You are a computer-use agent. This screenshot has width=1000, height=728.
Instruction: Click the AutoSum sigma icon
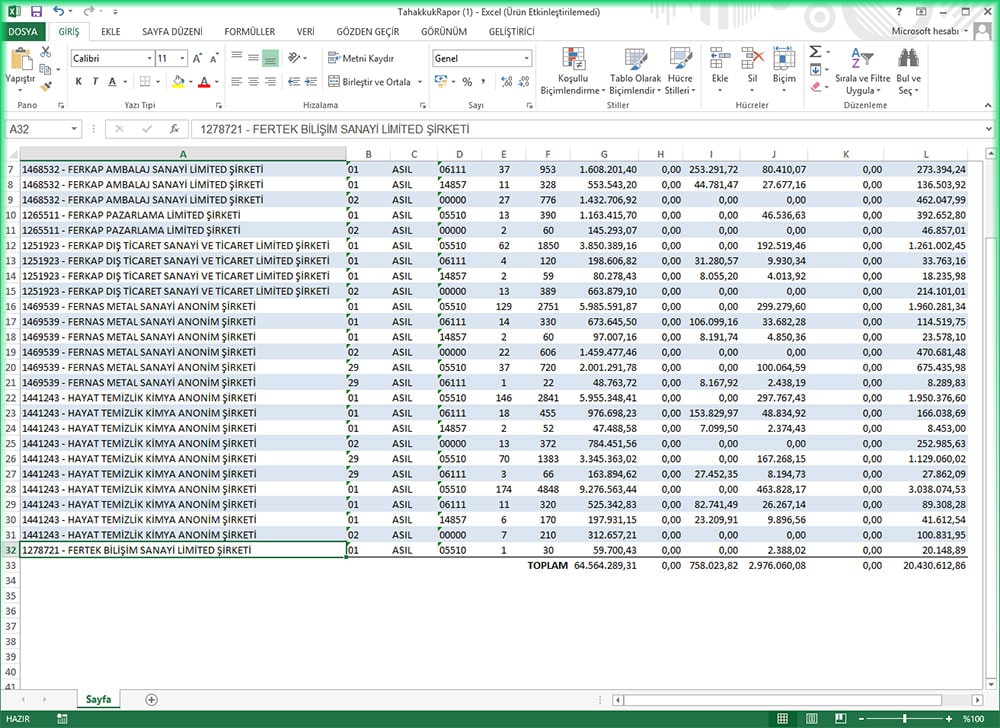click(x=815, y=52)
